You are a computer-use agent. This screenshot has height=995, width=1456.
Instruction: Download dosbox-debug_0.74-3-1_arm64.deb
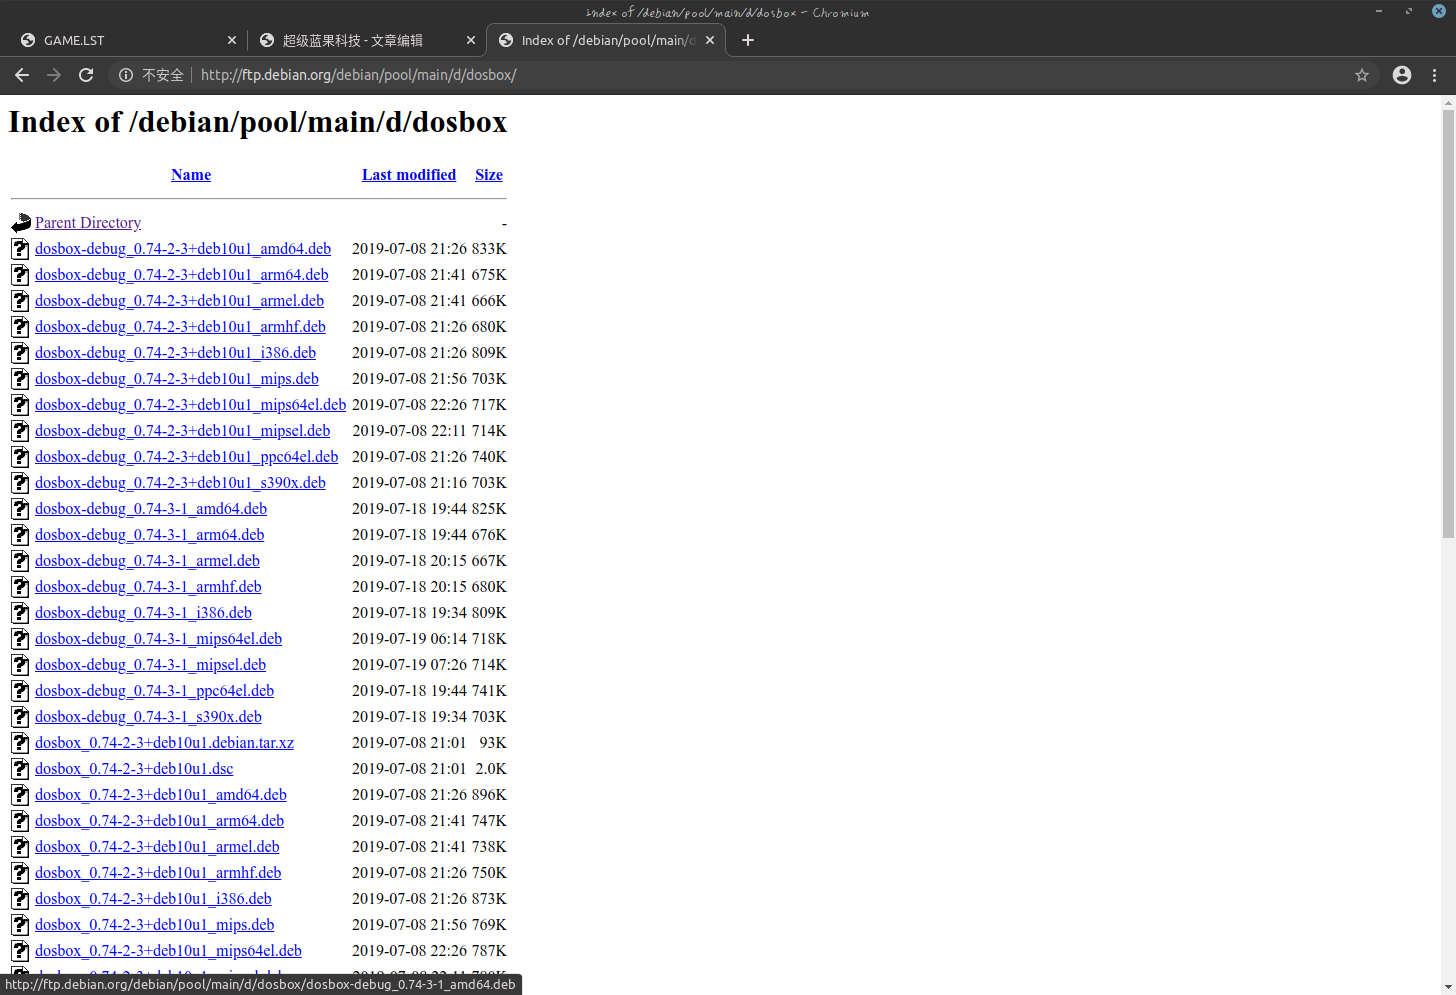pos(149,535)
